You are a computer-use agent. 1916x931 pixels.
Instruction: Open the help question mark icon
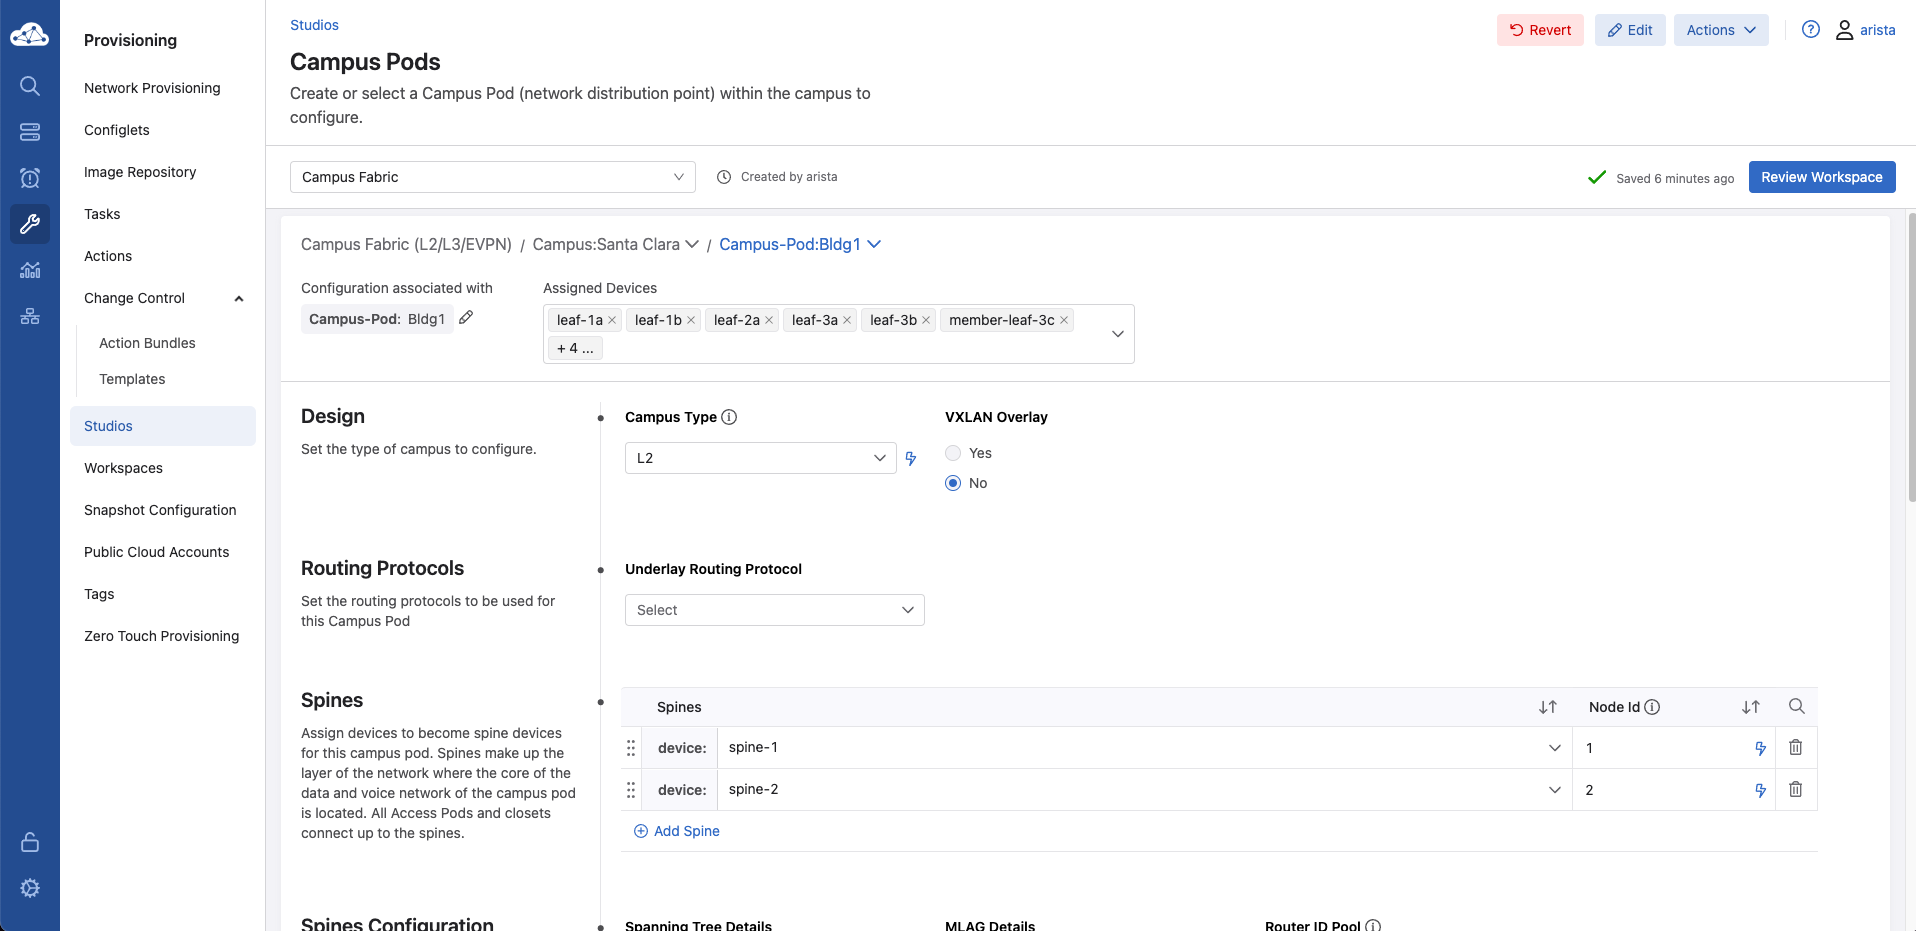tap(1810, 30)
